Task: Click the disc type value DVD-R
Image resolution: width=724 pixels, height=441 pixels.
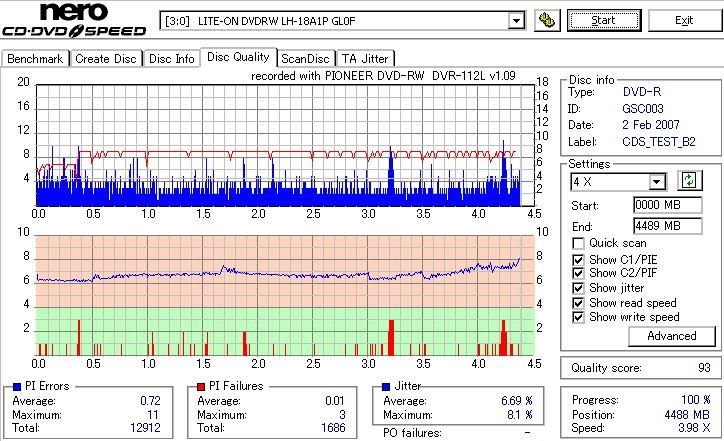Action: click(x=642, y=92)
